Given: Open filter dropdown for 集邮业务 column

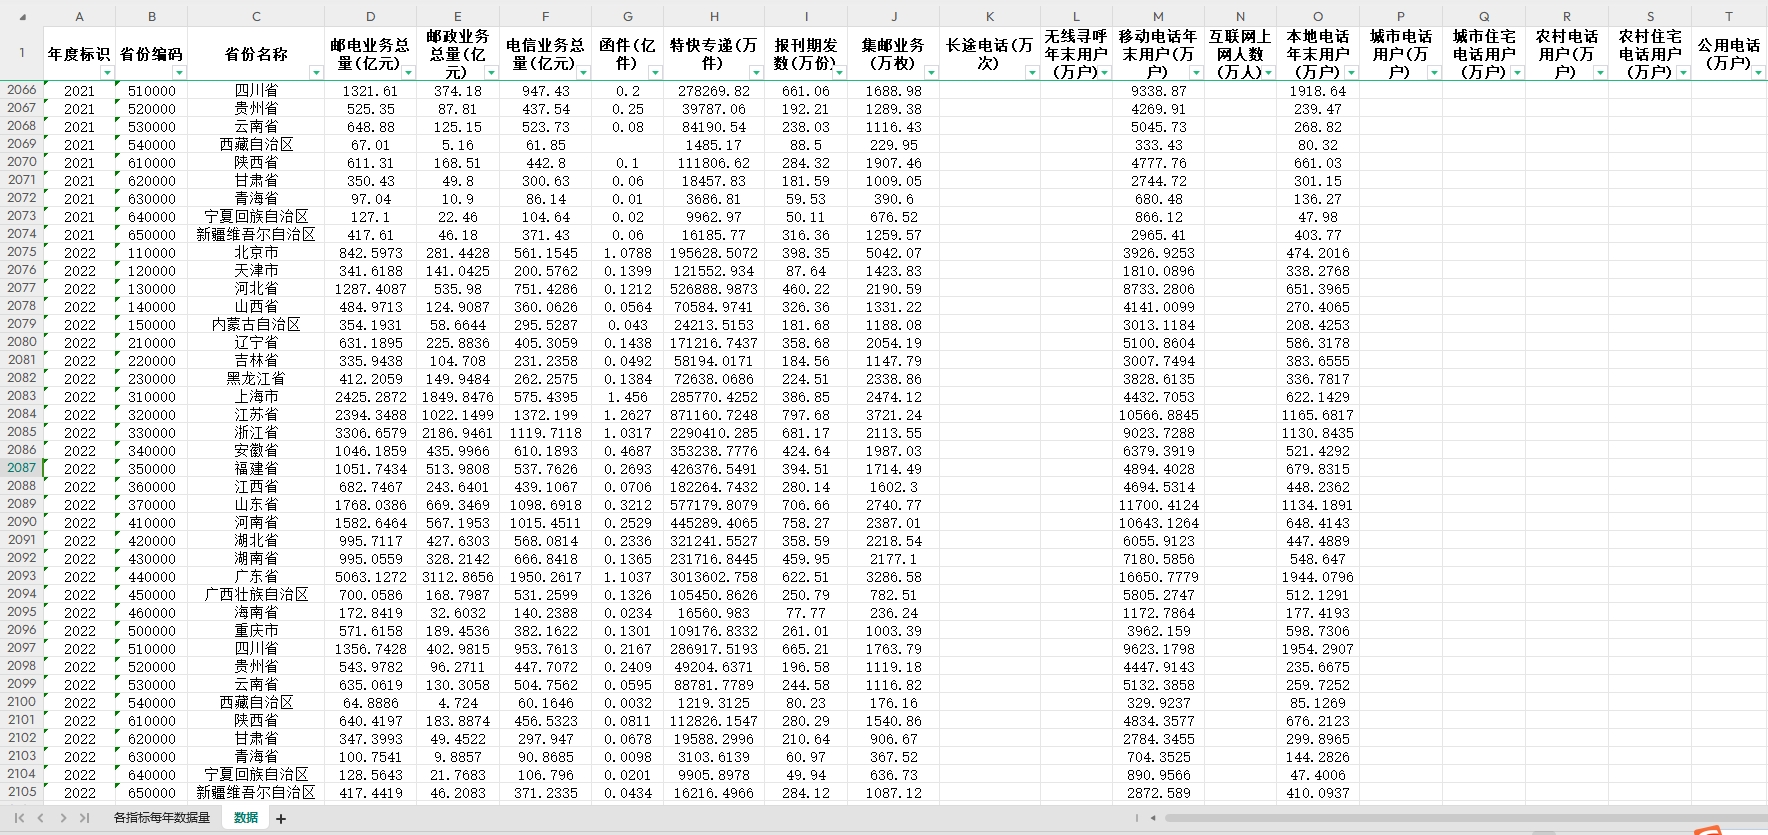Looking at the screenshot, I should point(931,72).
